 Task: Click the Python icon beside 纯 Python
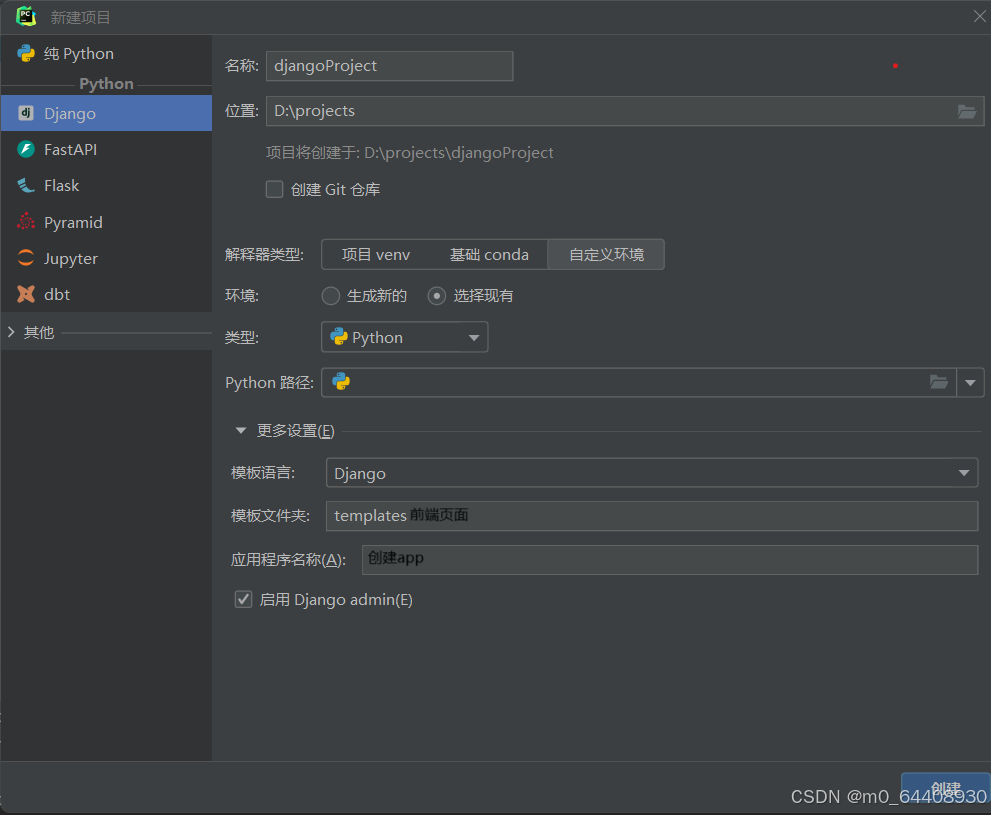pyautogui.click(x=26, y=54)
